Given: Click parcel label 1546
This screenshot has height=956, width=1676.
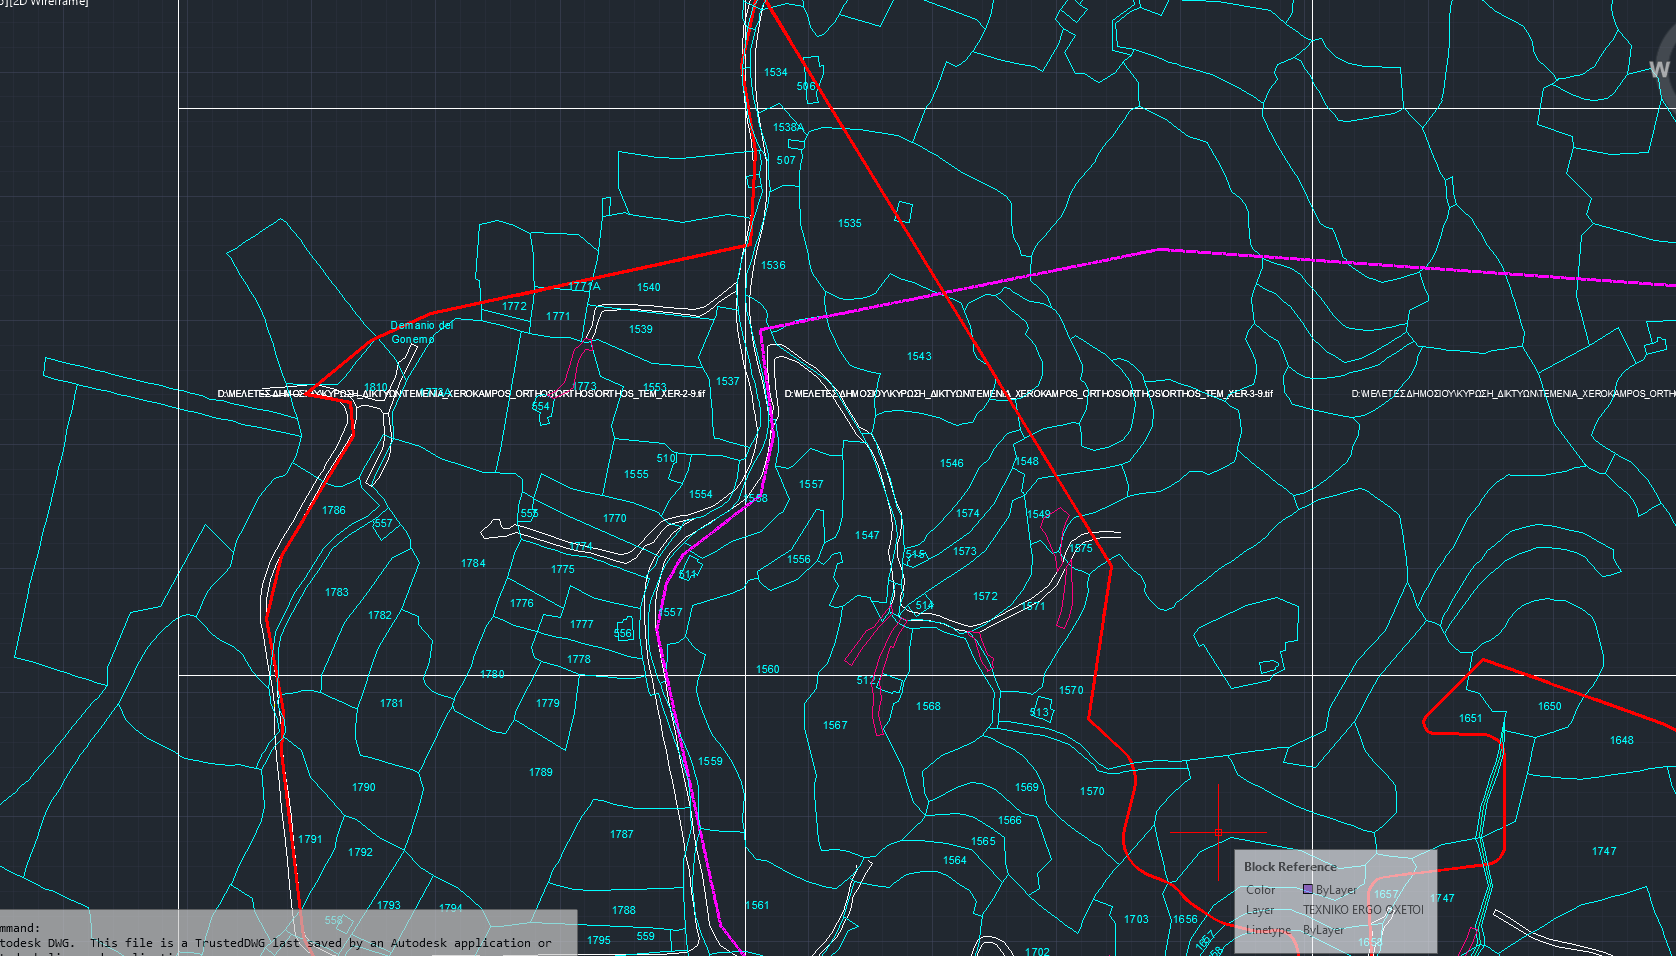Looking at the screenshot, I should point(951,464).
